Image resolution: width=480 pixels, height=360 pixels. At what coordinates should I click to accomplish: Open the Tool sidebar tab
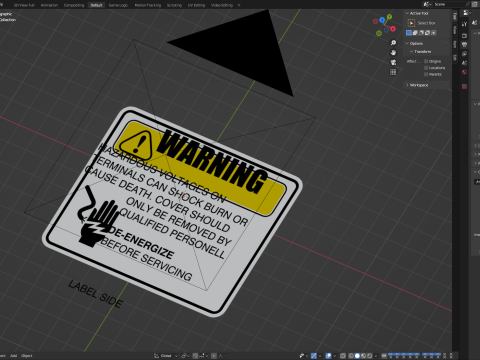[455, 16]
